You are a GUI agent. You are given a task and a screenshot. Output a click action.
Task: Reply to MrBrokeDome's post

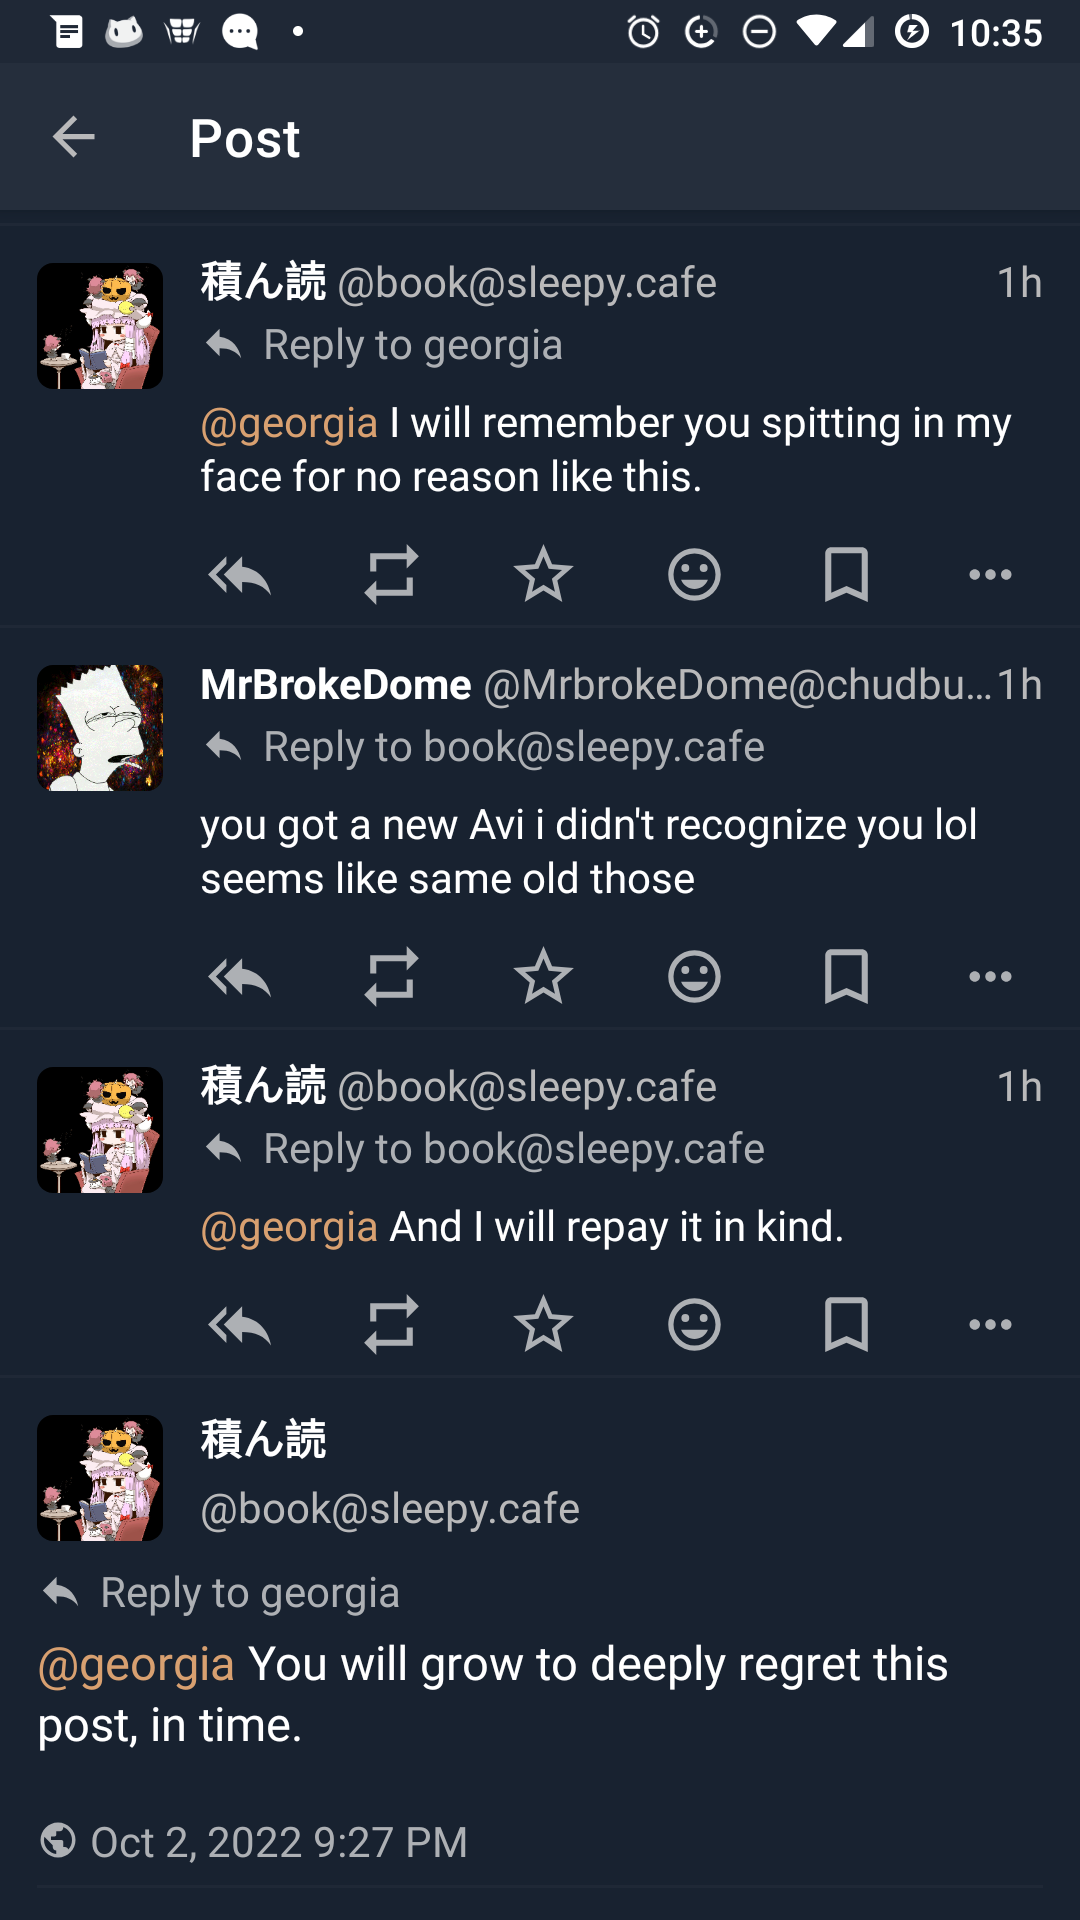239,977
